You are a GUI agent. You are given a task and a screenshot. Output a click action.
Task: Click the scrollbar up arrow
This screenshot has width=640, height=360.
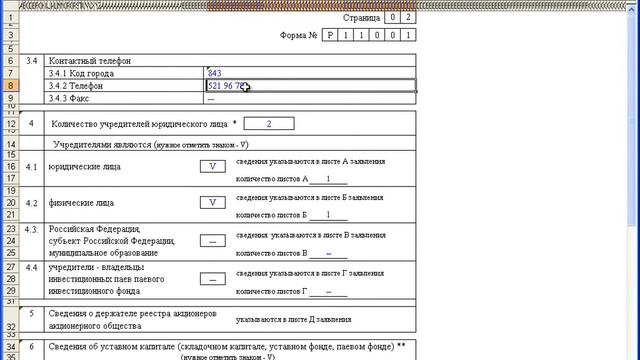[x=631, y=10]
